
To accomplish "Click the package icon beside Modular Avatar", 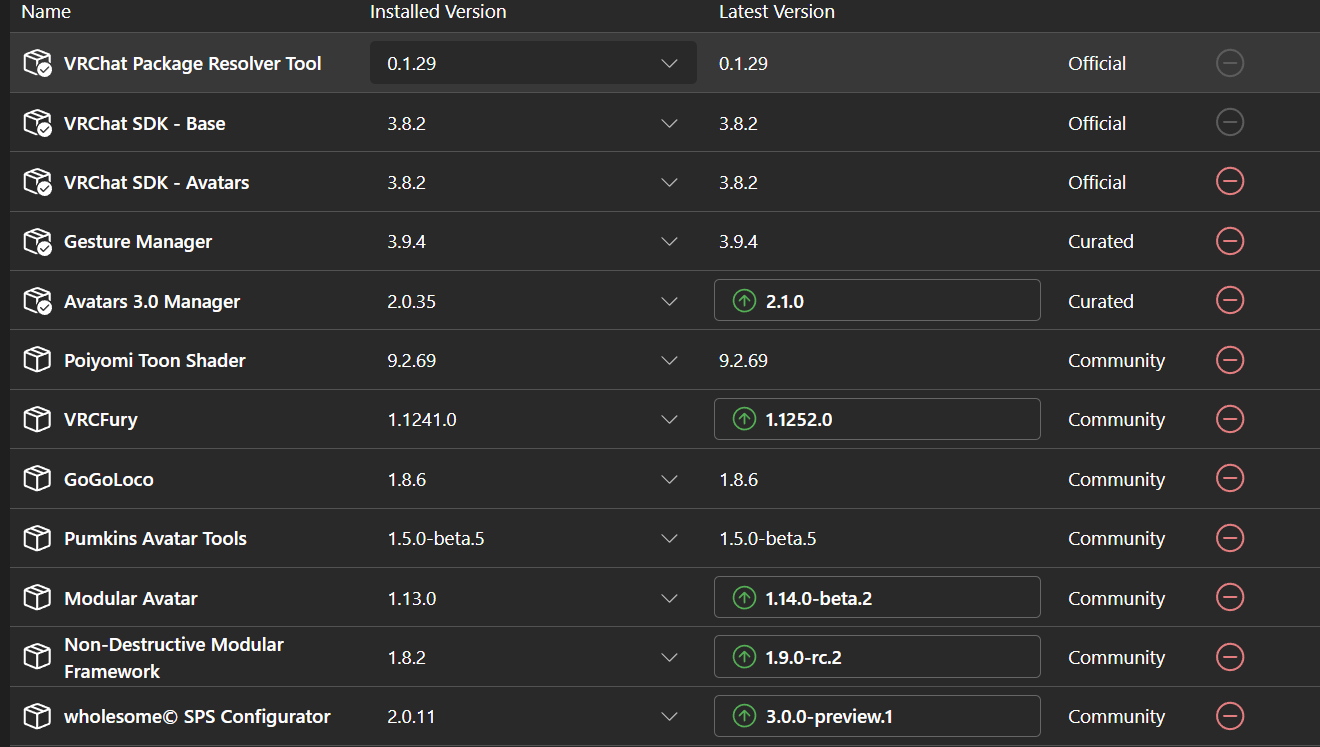I will 37,598.
